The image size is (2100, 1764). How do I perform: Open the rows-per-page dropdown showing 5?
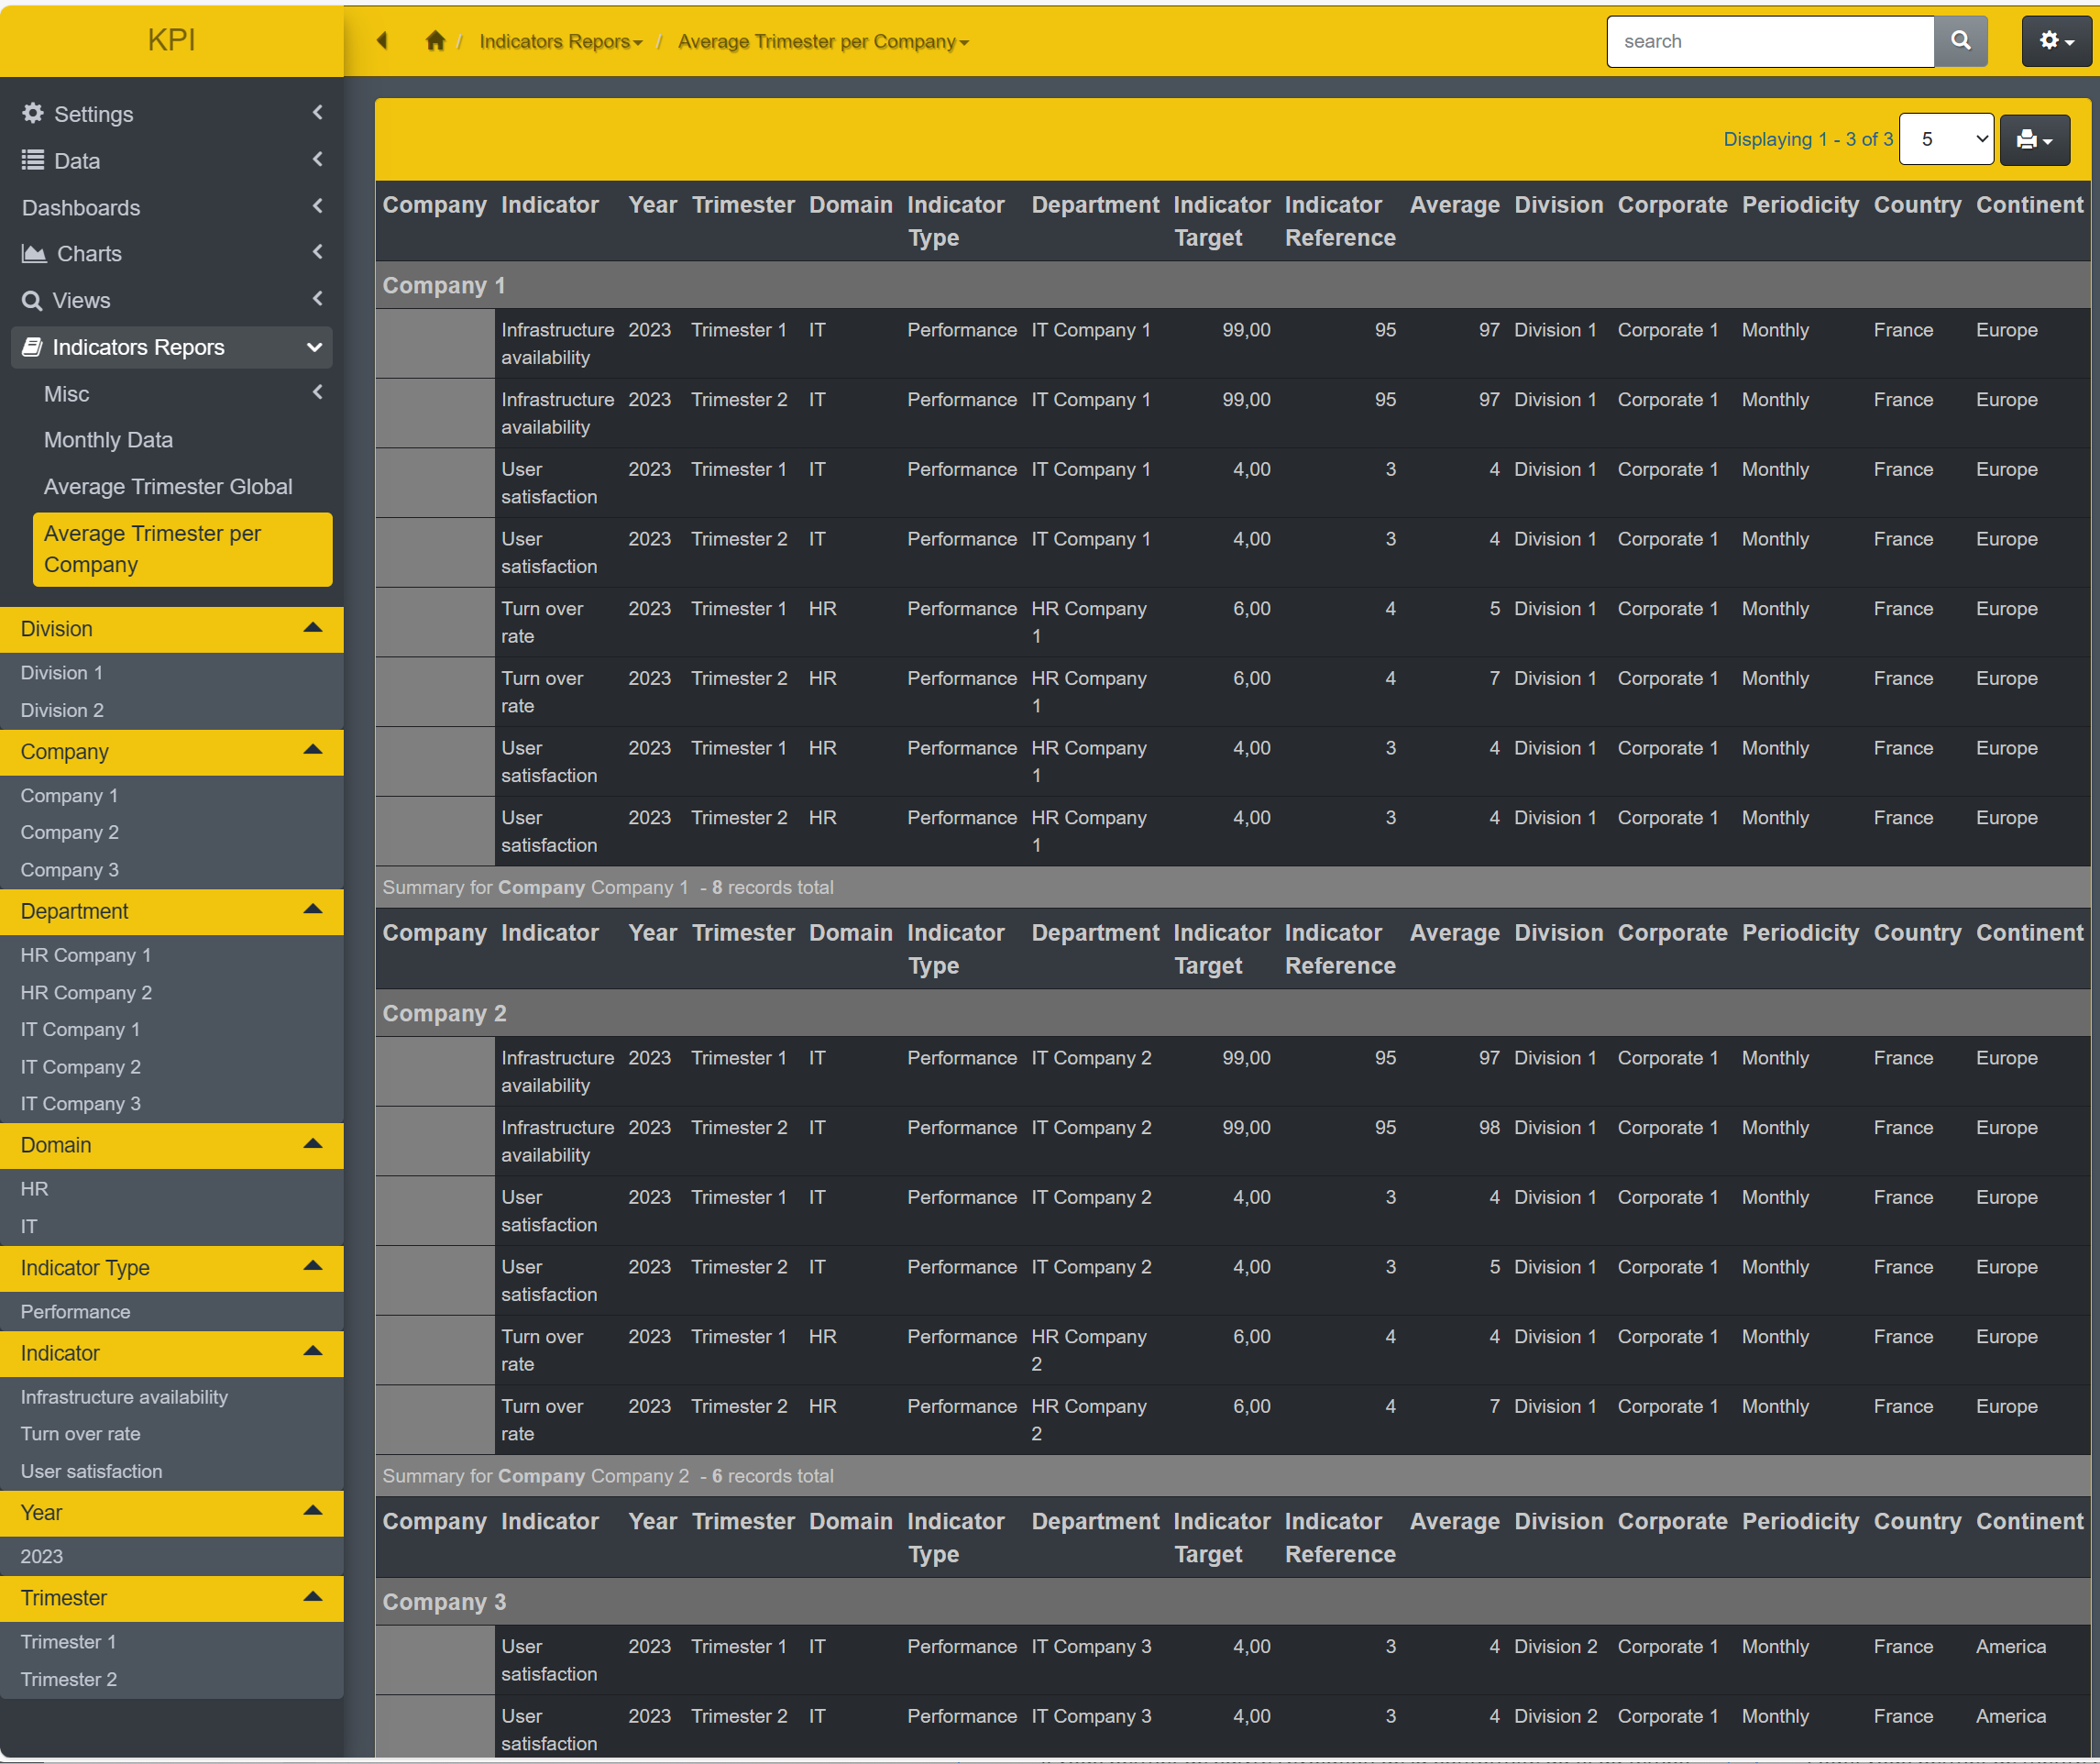click(1945, 140)
